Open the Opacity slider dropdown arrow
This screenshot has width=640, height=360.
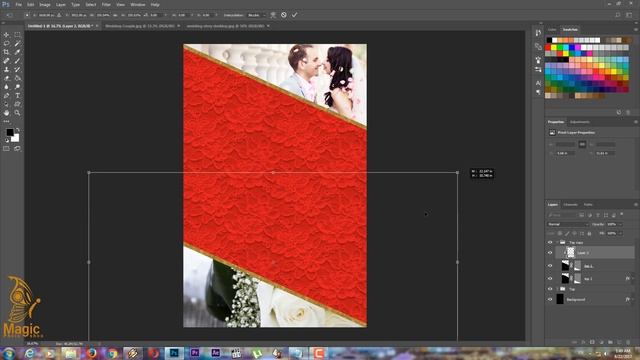coord(620,224)
